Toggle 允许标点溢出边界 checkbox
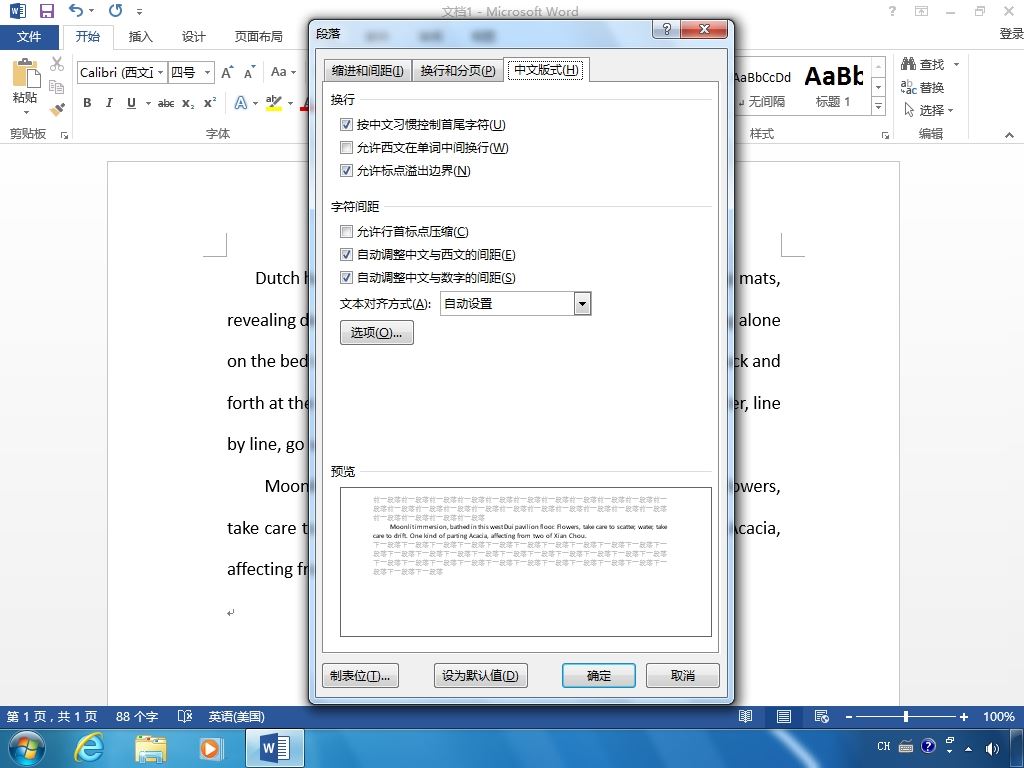This screenshot has height=768, width=1024. [x=346, y=170]
